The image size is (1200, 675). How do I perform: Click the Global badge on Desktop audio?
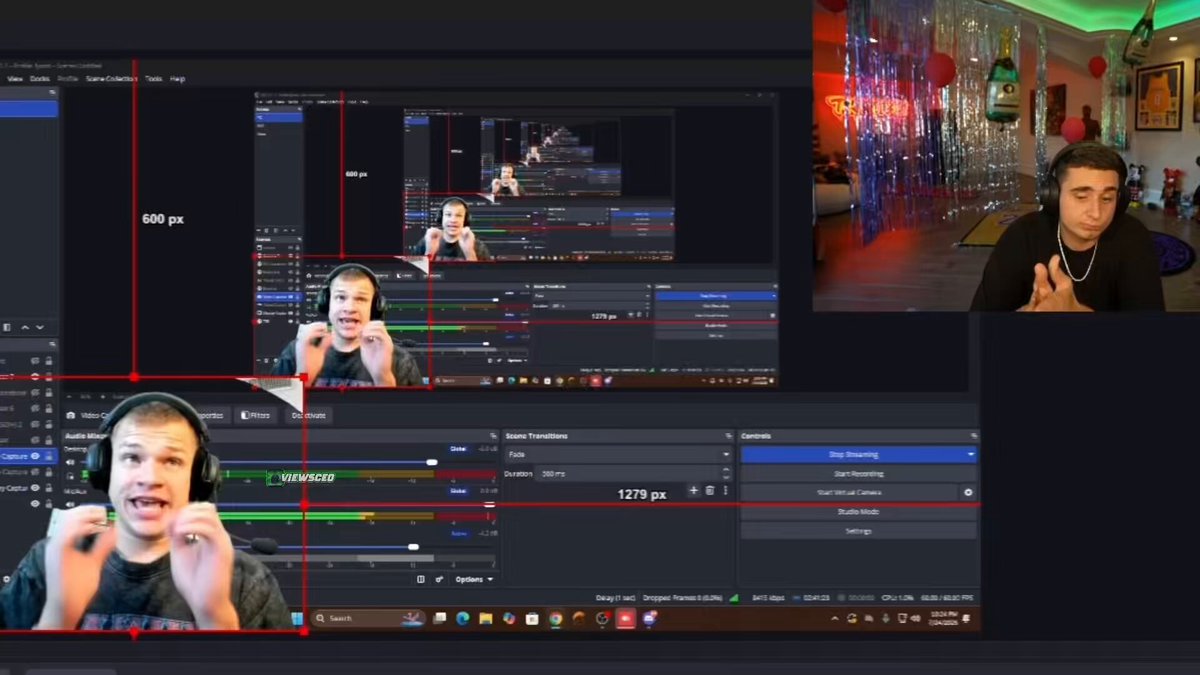[x=458, y=449]
